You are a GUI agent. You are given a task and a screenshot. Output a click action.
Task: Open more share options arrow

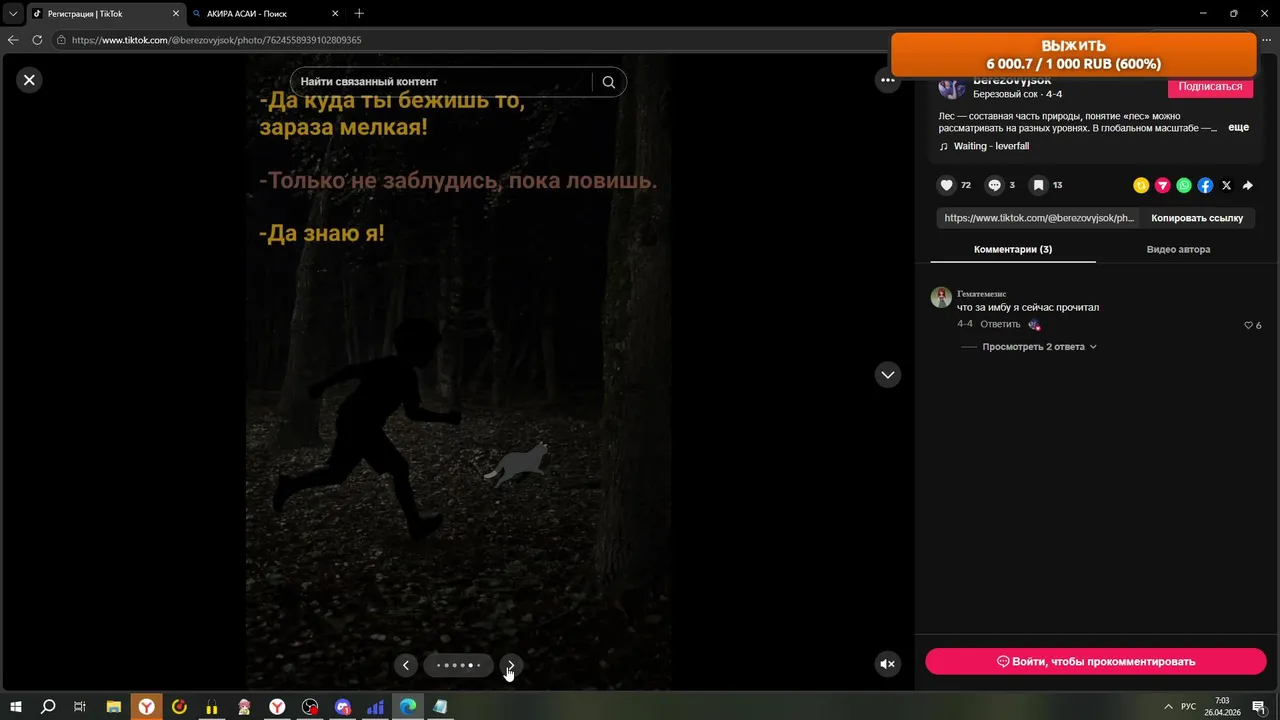[1248, 185]
